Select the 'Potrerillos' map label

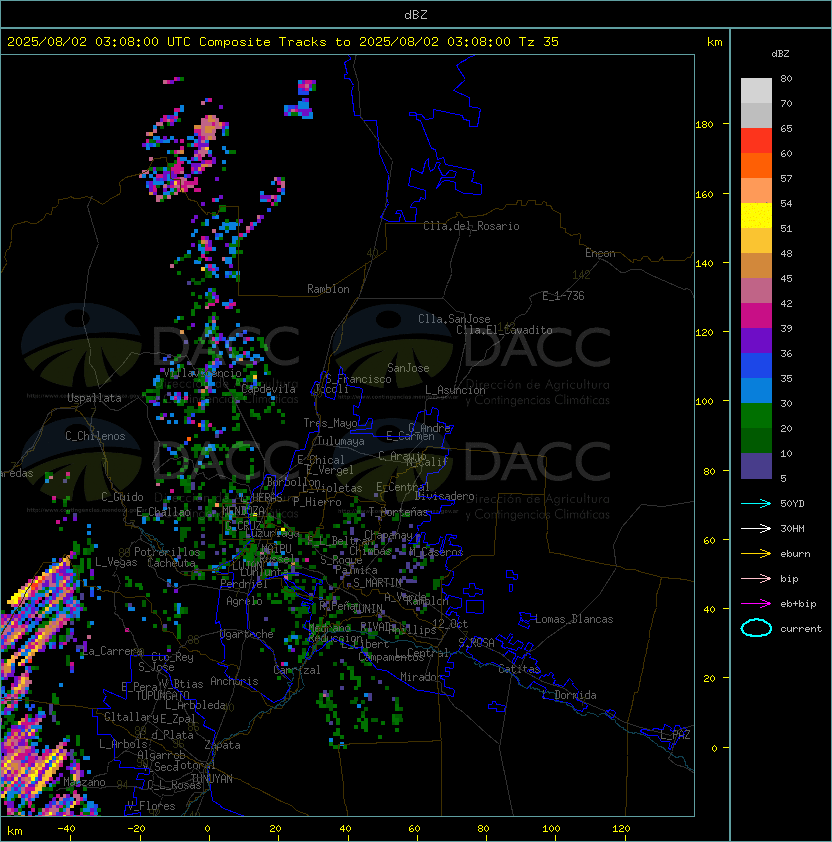[x=167, y=552]
